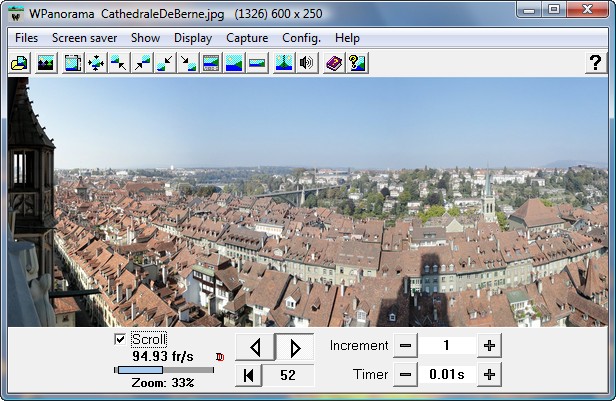
Task: Uncheck the Scroll checkbox
Action: coord(120,339)
